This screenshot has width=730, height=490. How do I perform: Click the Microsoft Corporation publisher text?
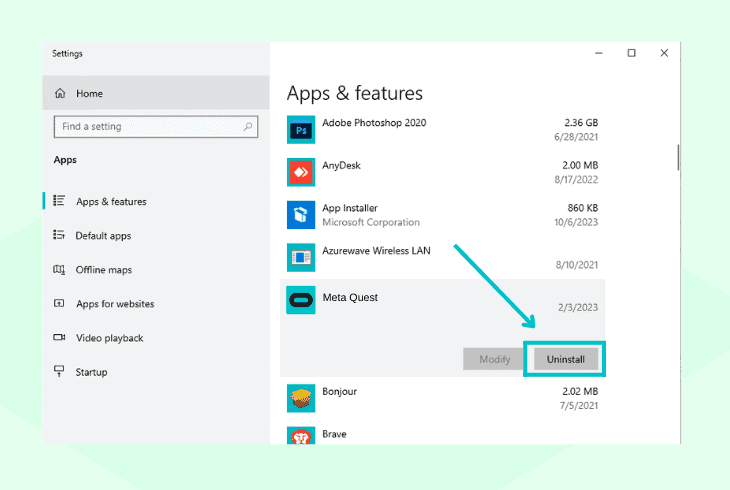[x=371, y=222]
